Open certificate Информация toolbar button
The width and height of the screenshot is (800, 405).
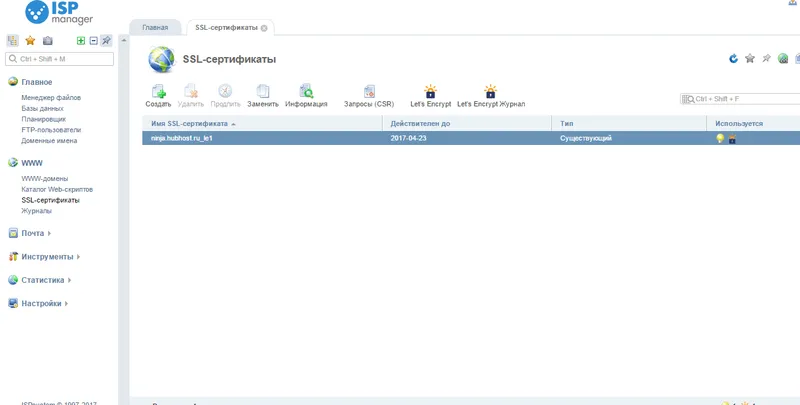pos(306,96)
